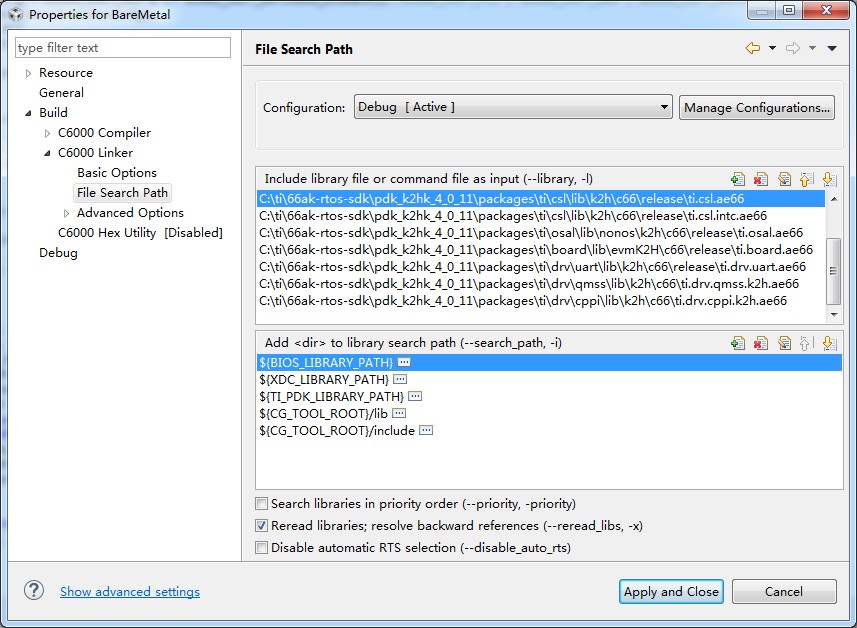Enable Disable automatic RTS selection checkbox

(262, 548)
